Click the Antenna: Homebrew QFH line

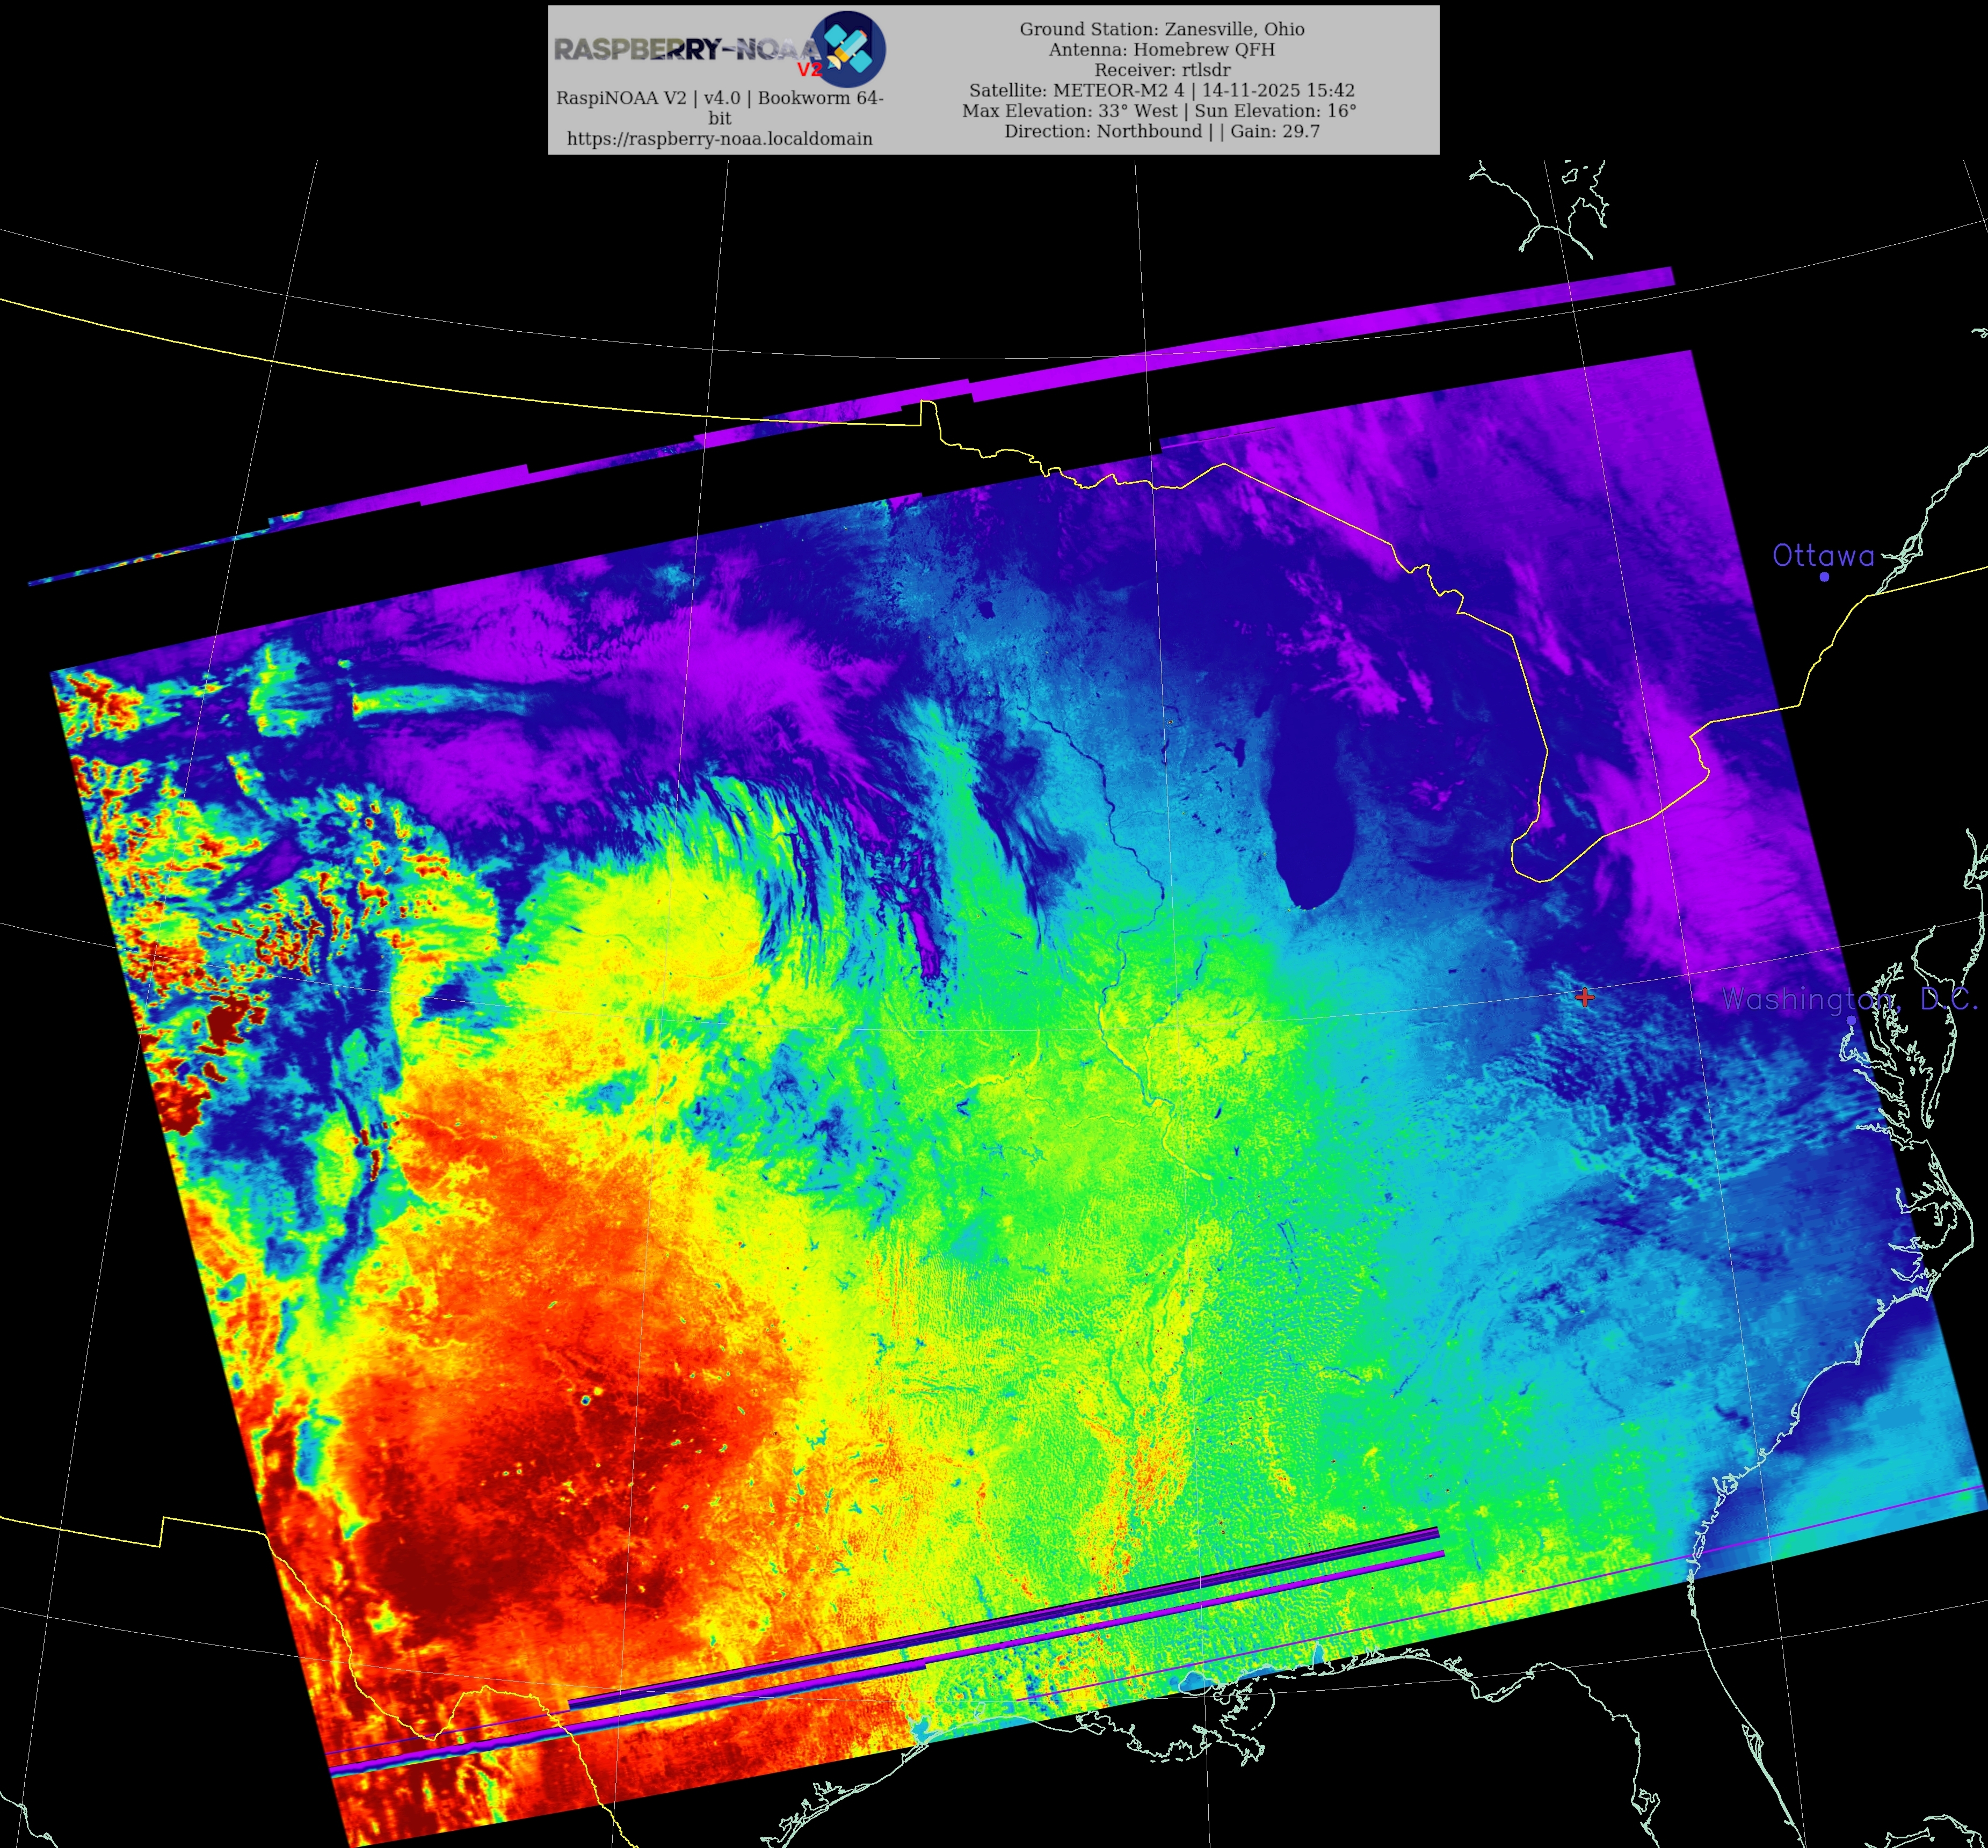click(1161, 49)
